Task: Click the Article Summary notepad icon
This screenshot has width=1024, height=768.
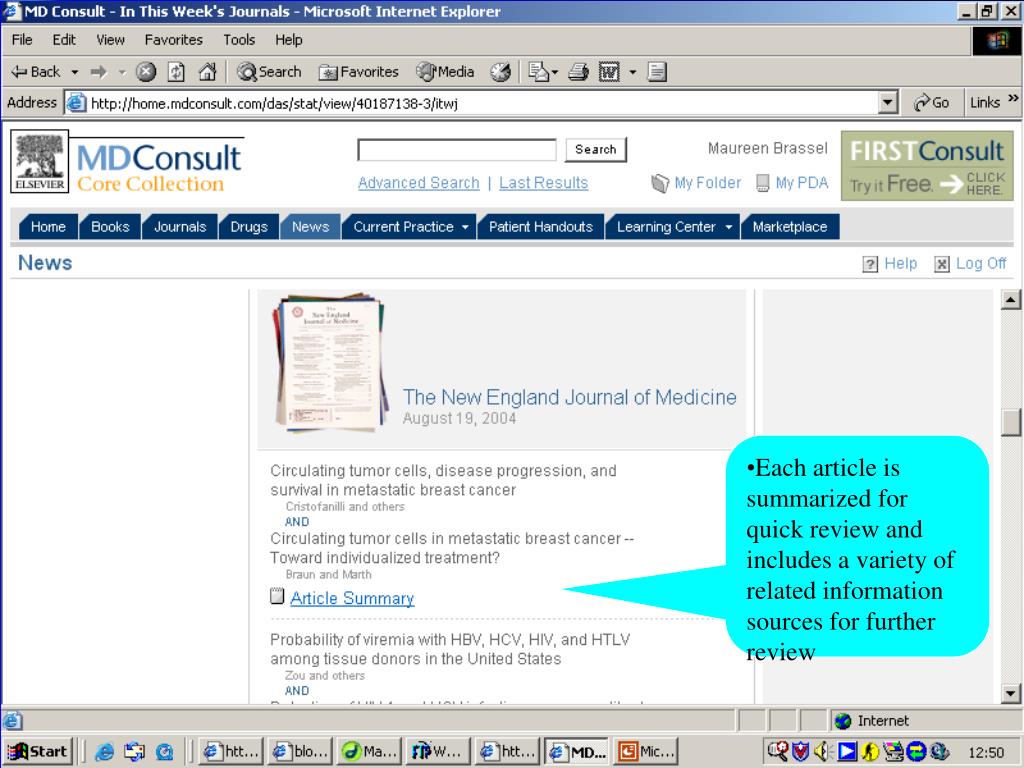Action: pyautogui.click(x=278, y=596)
